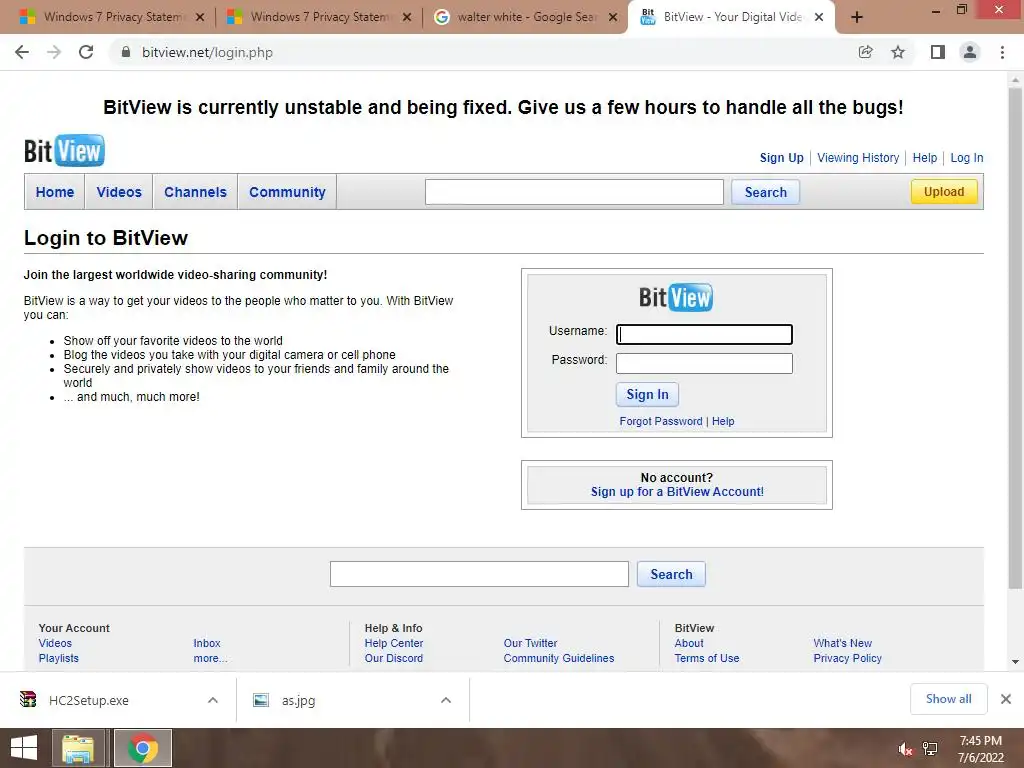The image size is (1024, 768).
Task: Open a new tab with plus icon
Action: [x=857, y=18]
